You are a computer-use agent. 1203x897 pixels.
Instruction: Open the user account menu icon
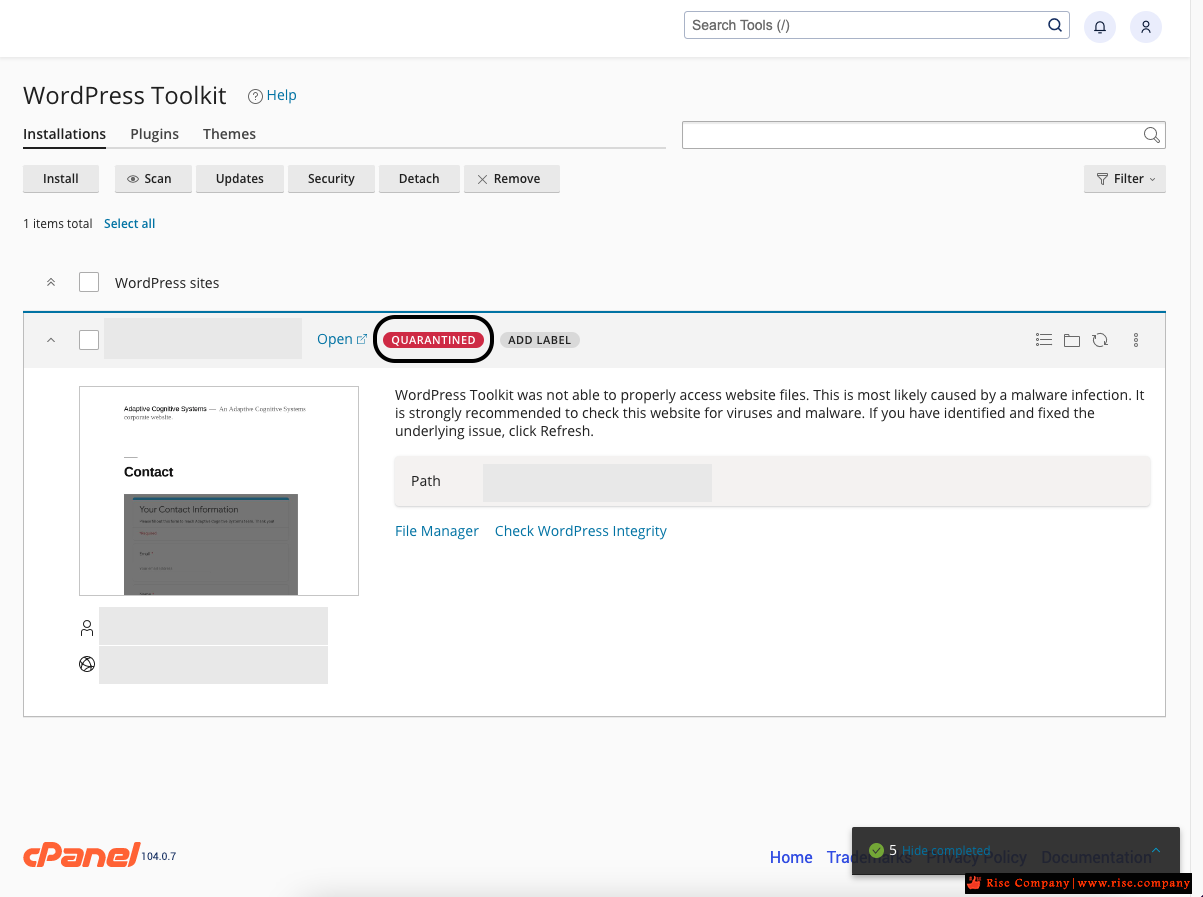point(1146,27)
